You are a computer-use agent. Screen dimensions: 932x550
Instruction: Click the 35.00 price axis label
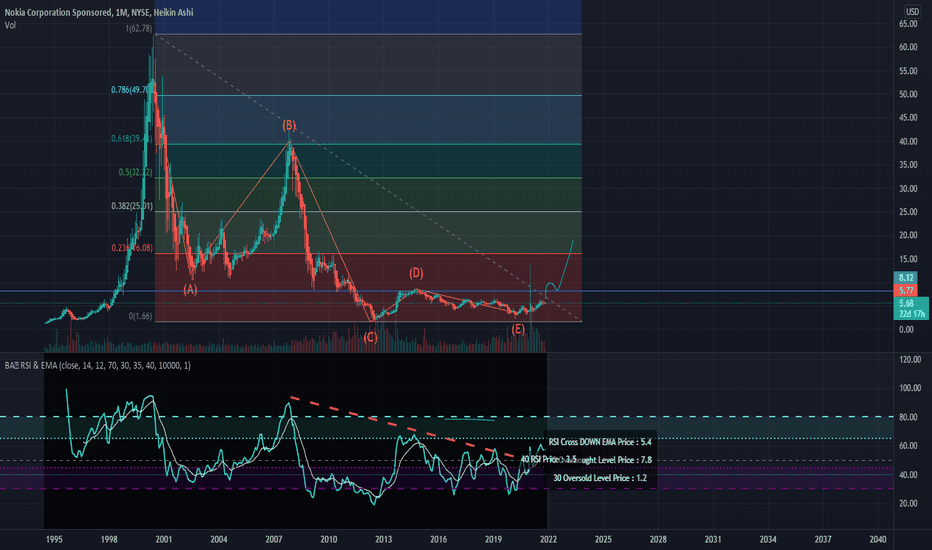tap(908, 165)
